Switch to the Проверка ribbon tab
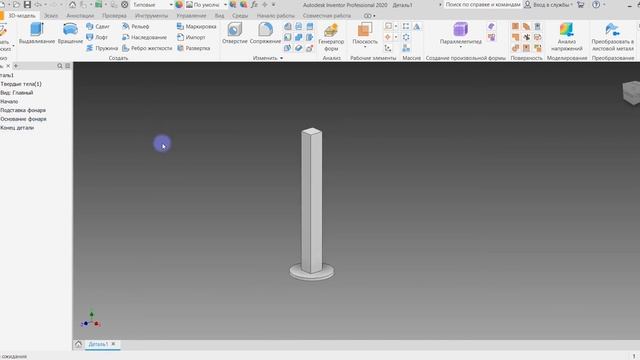Screen dimensions: 640x360 coord(114,16)
